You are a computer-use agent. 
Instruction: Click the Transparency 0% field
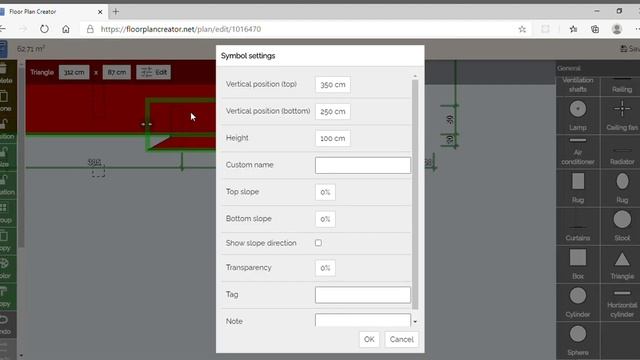325,268
